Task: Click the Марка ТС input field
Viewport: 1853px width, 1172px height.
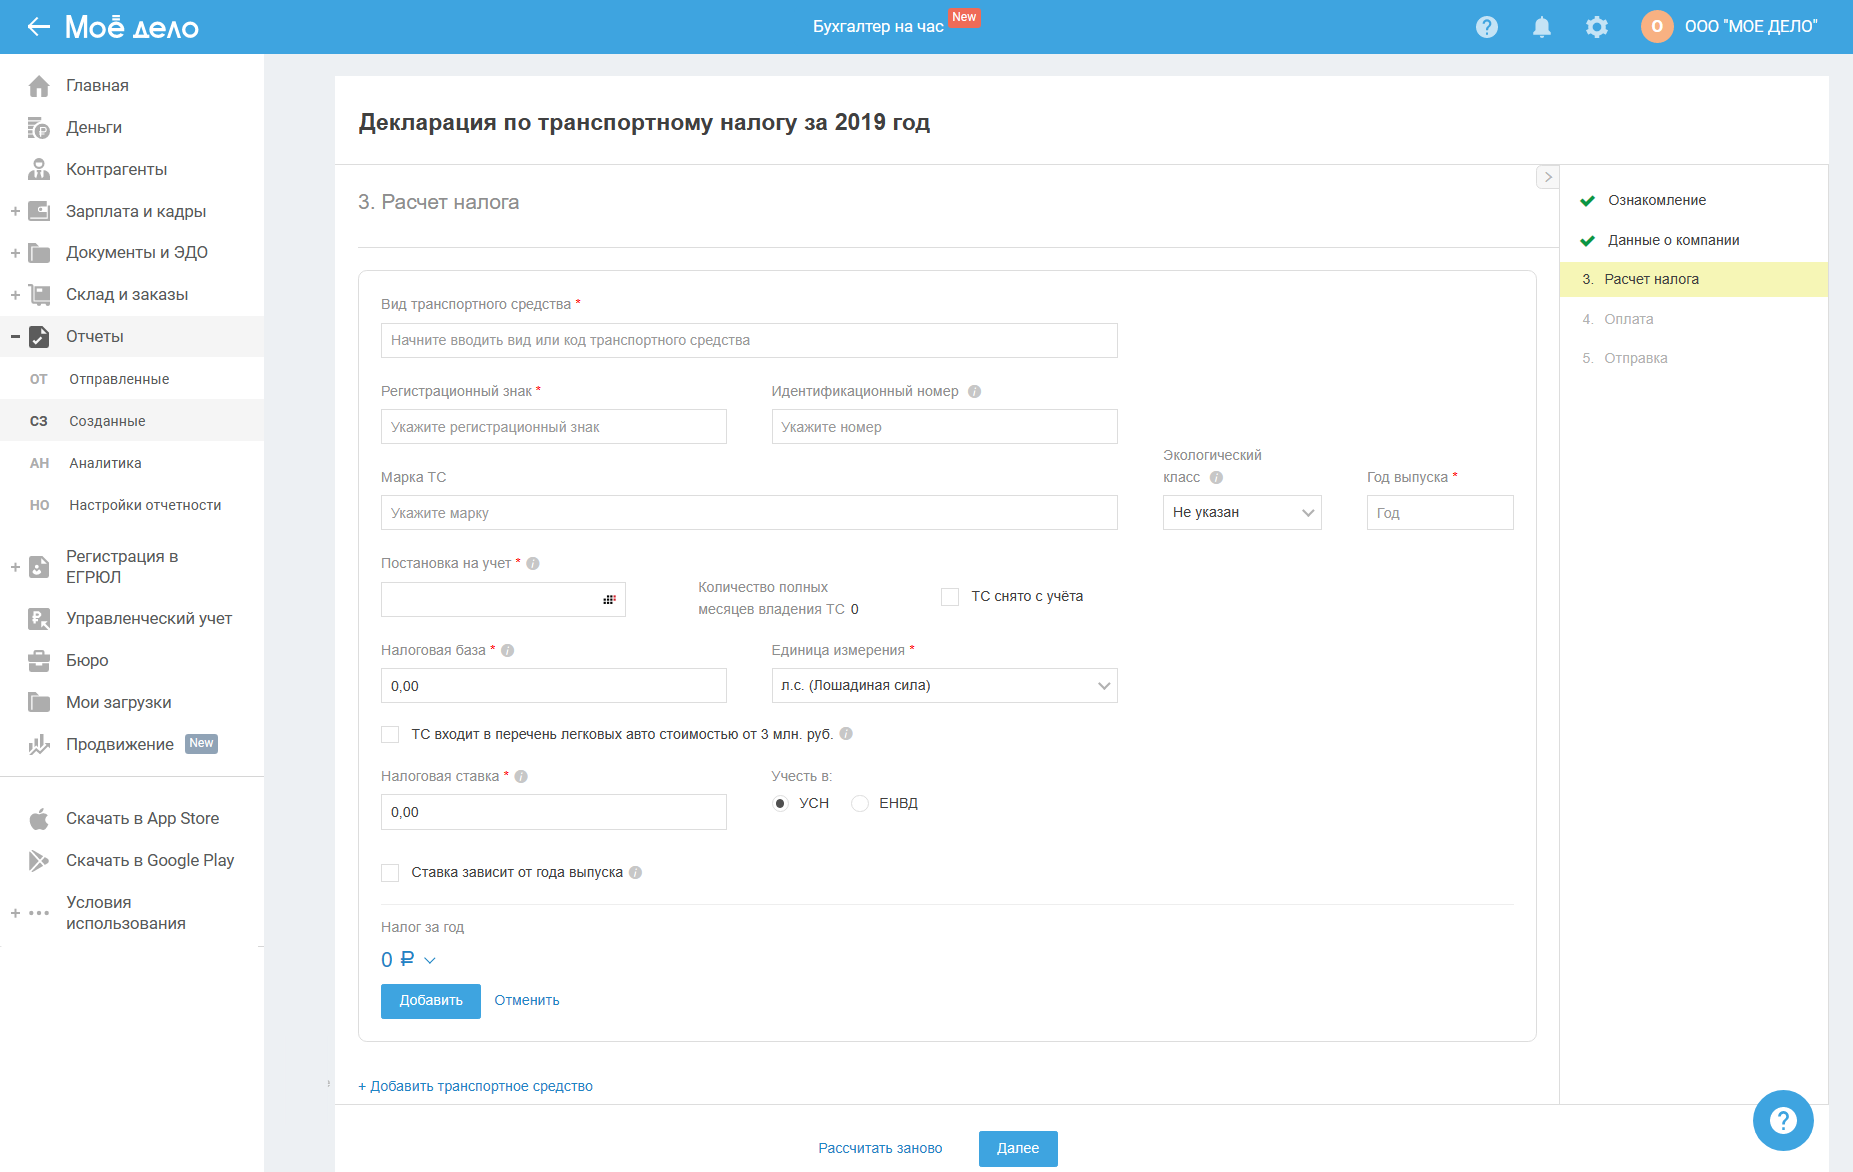Action: click(x=749, y=513)
